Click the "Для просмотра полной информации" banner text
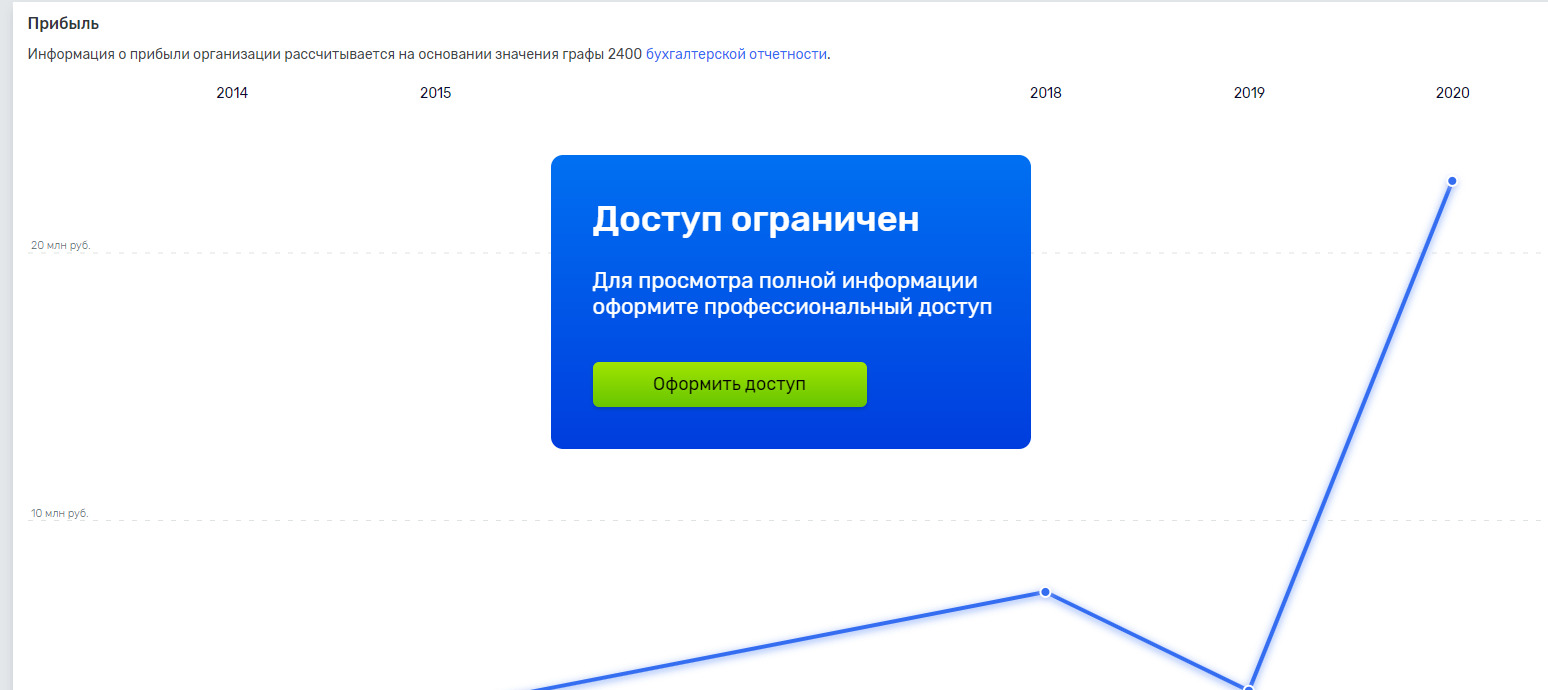 (x=784, y=281)
